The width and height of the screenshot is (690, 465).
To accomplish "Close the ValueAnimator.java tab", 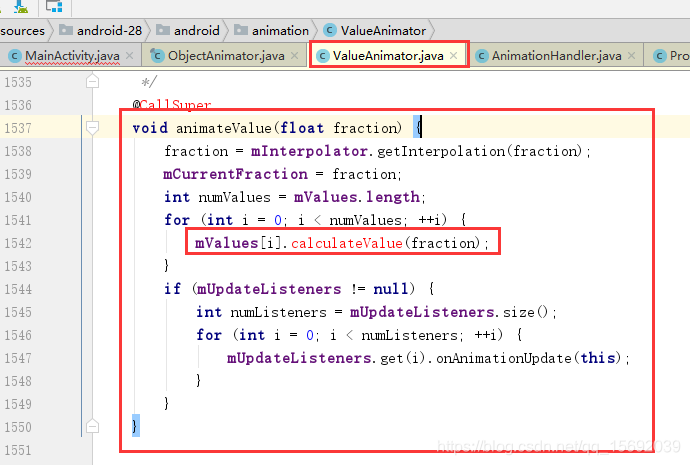I will click(454, 56).
